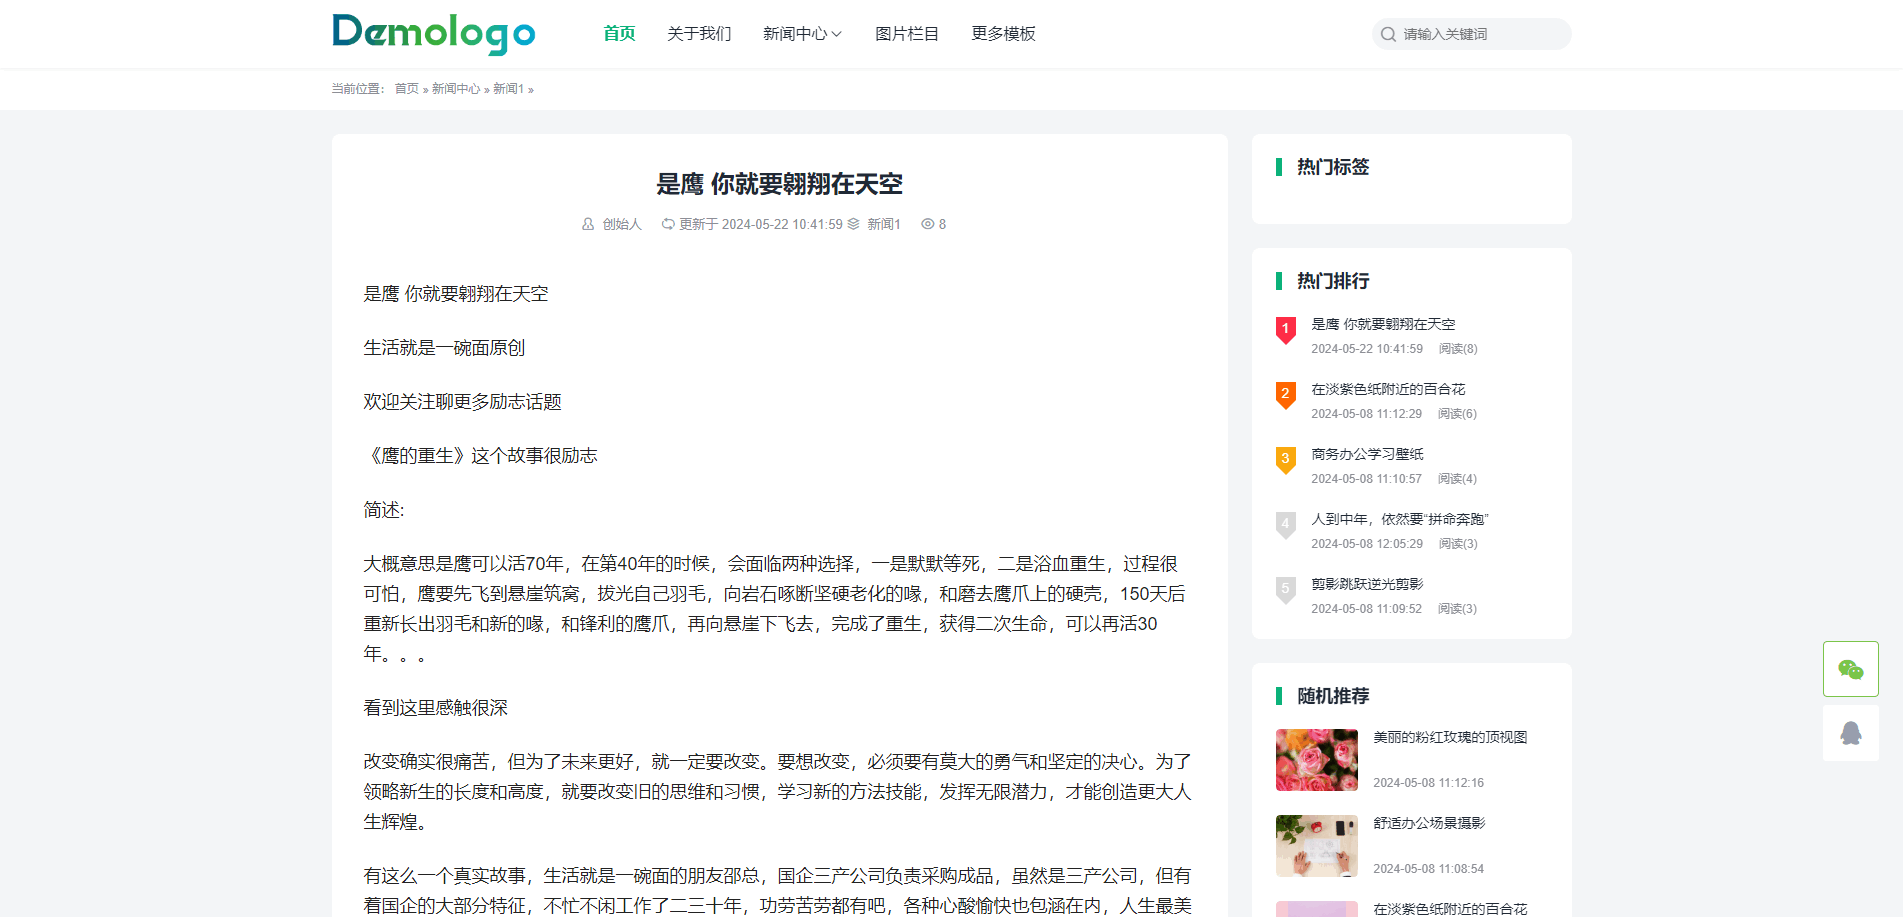The height and width of the screenshot is (917, 1903).
Task: Click the eye view count icon
Action: coord(927,224)
